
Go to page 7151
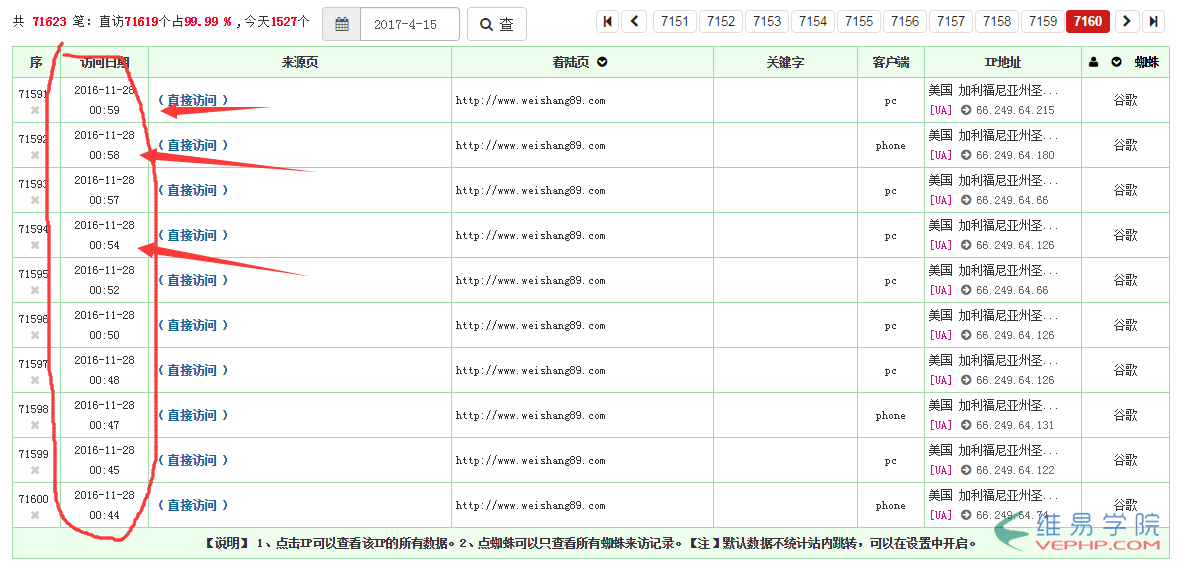point(674,21)
